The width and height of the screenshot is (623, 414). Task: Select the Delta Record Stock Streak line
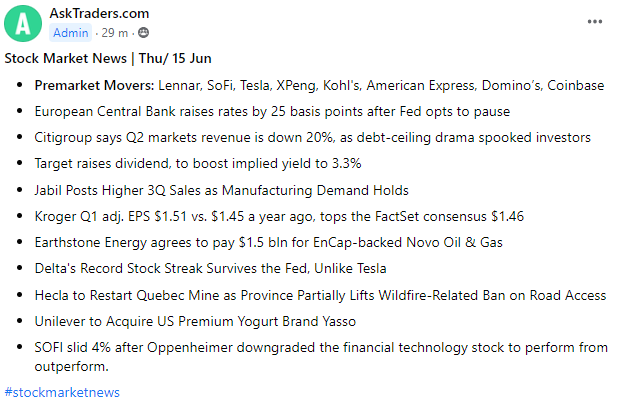point(210,268)
